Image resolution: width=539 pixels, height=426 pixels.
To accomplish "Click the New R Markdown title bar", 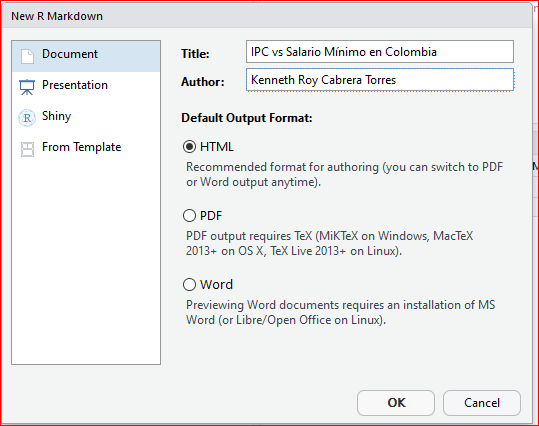I will point(267,16).
